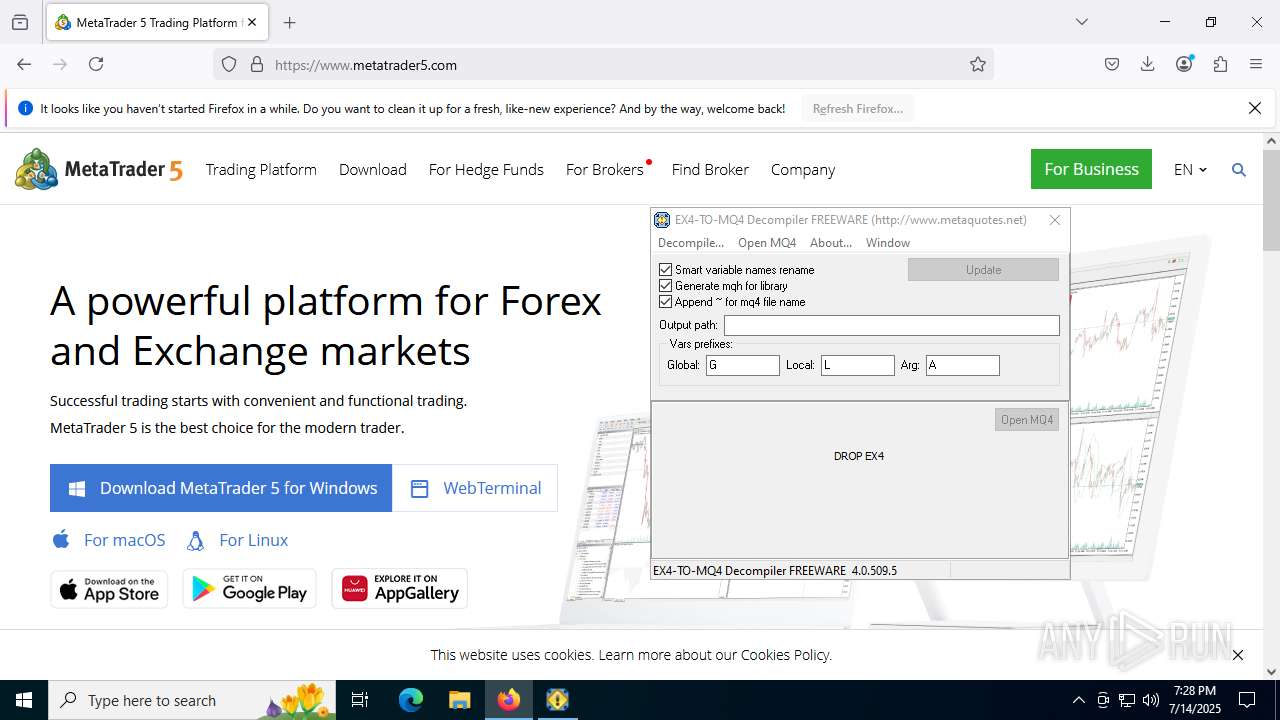
Task: Expand the list all tabs chevron
Action: coord(1081,22)
